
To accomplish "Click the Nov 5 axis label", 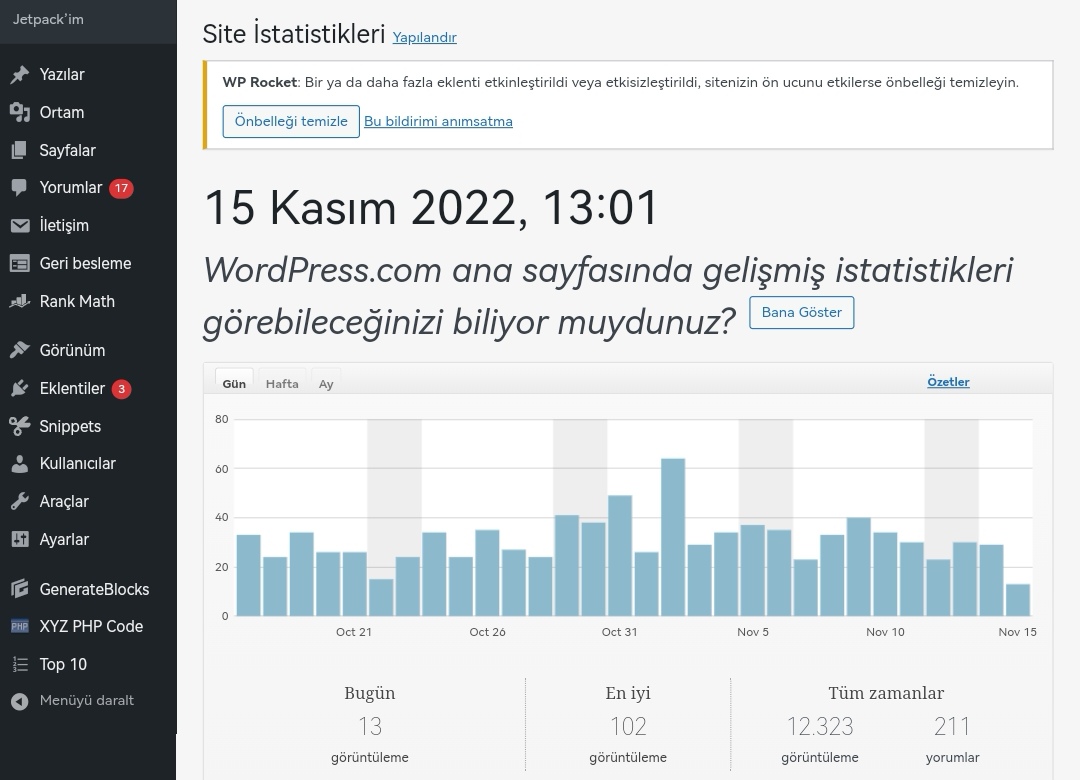I will point(753,632).
